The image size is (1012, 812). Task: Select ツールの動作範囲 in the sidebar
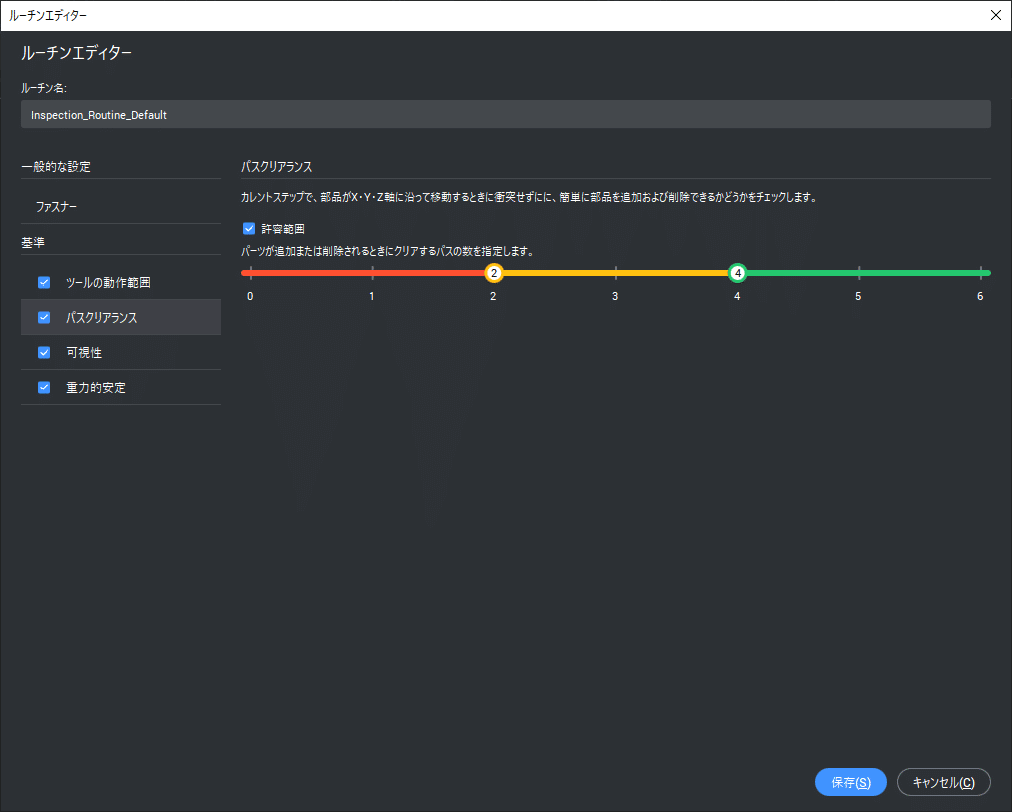pyautogui.click(x=105, y=282)
